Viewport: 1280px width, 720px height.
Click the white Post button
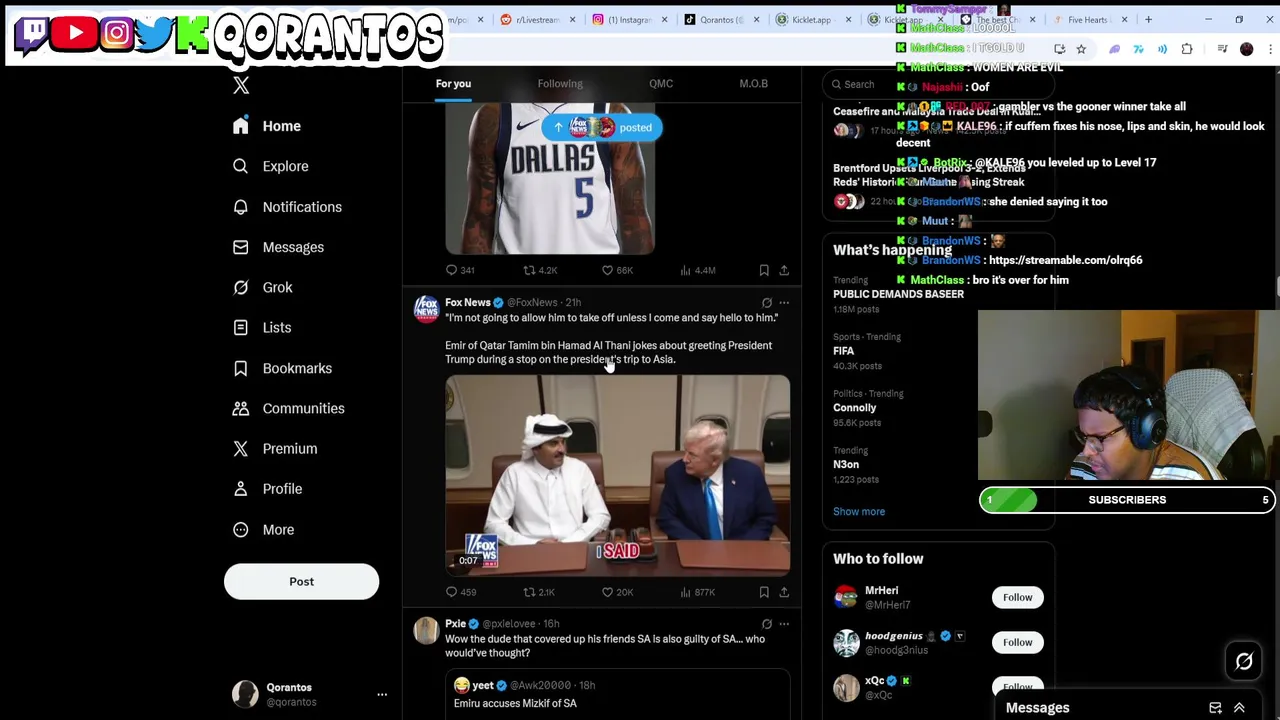[x=301, y=581]
